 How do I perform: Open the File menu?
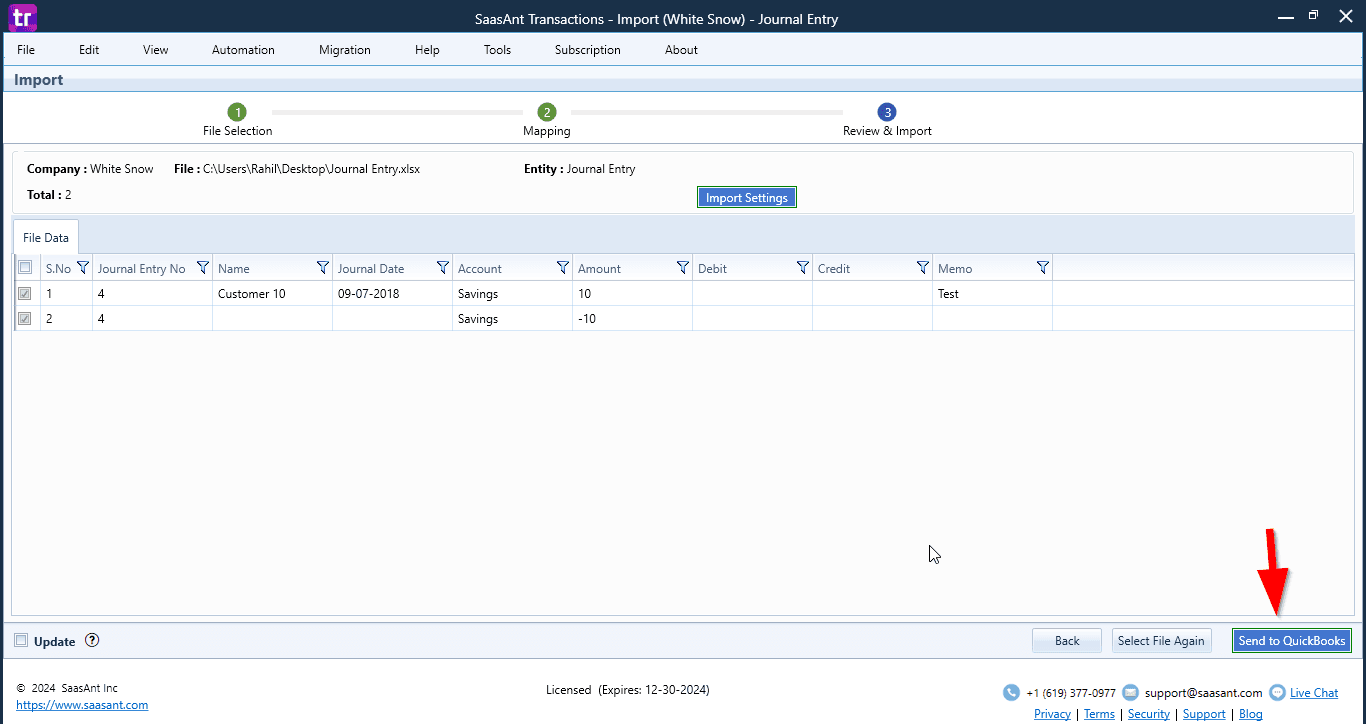point(26,49)
